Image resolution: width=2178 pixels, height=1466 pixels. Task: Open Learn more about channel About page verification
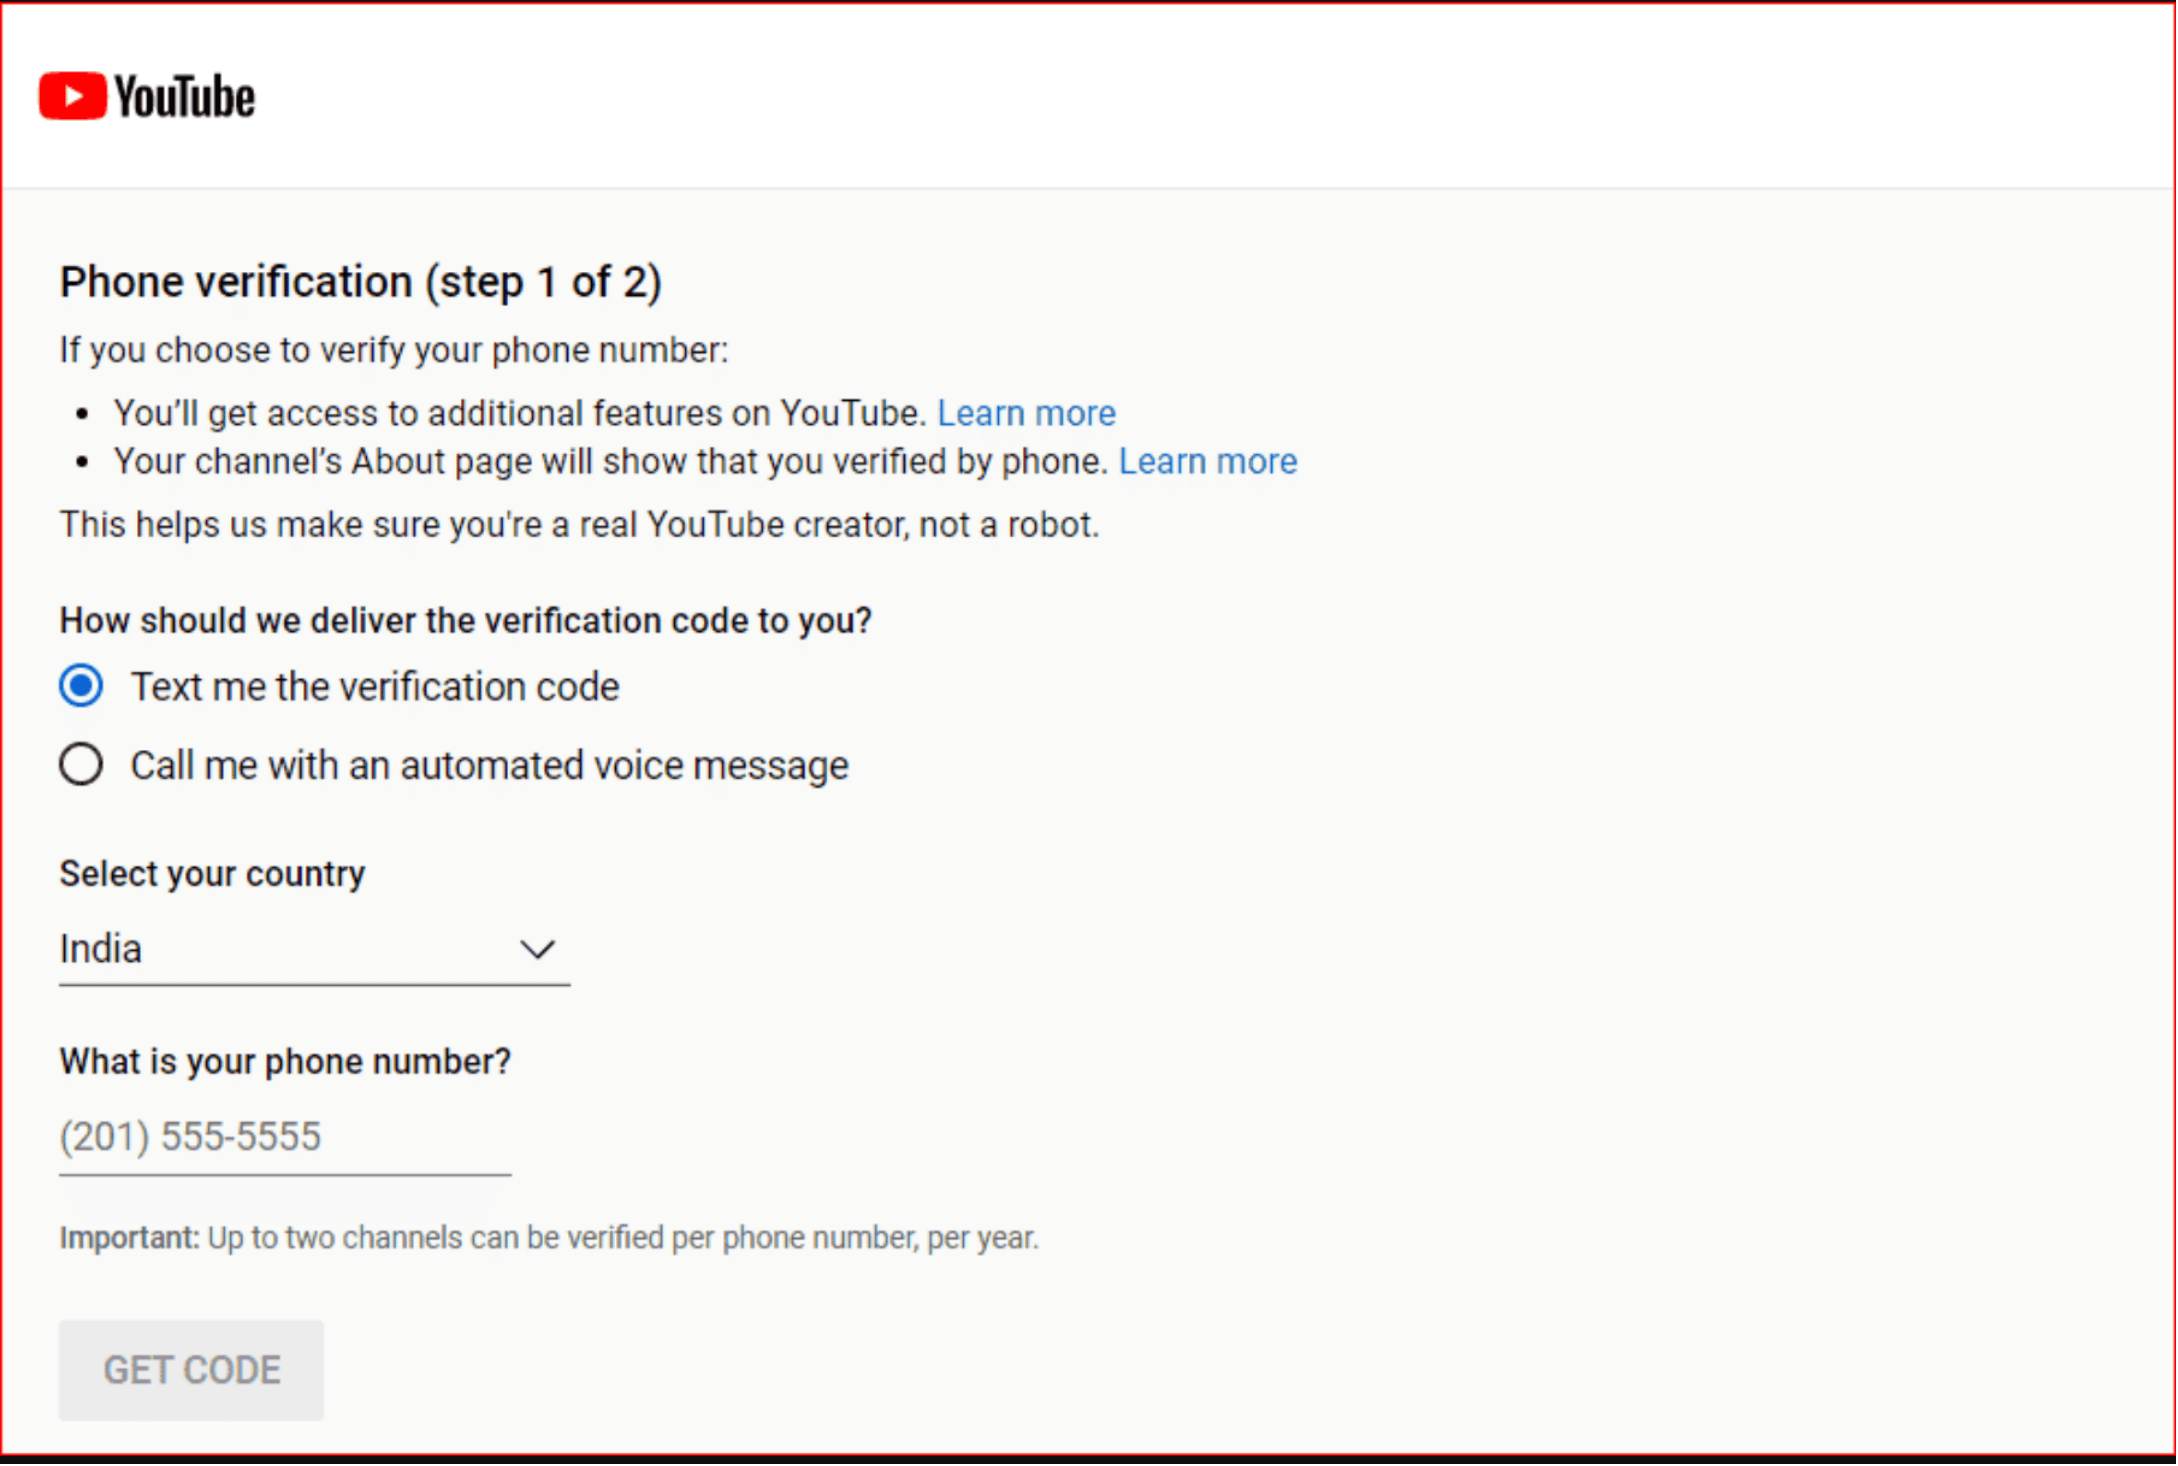1208,461
